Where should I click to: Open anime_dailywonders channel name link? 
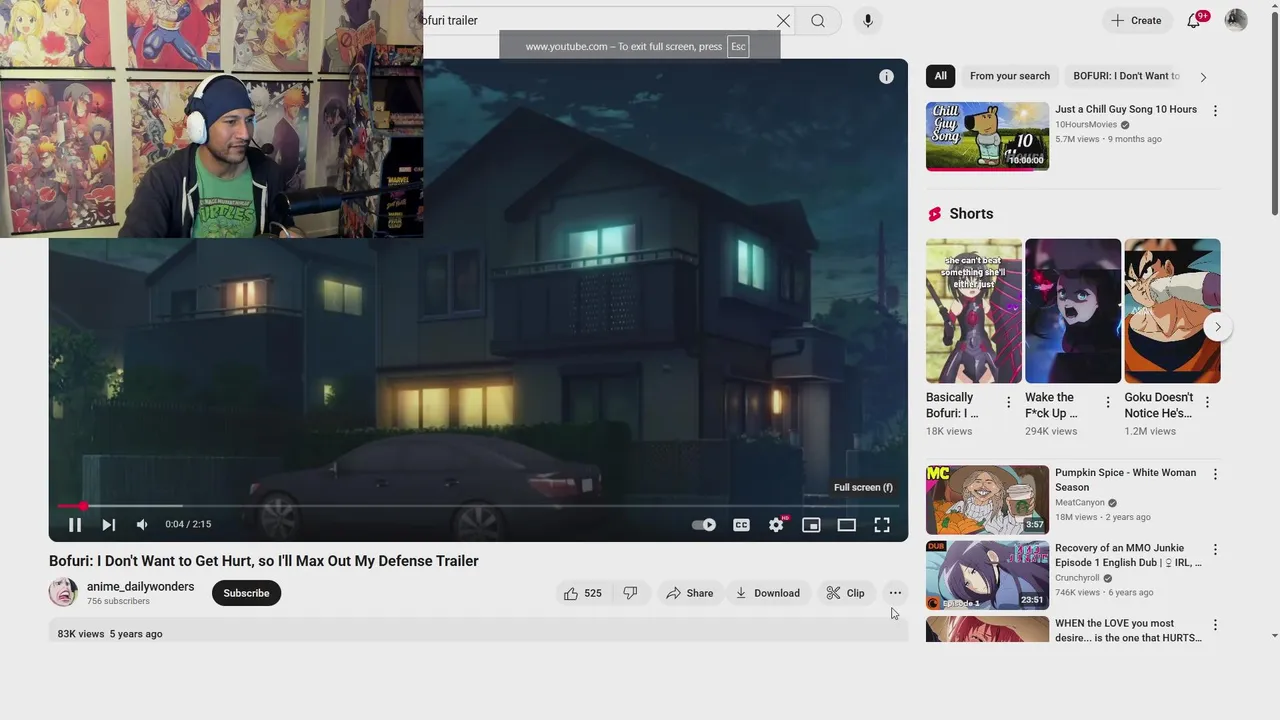pos(140,587)
